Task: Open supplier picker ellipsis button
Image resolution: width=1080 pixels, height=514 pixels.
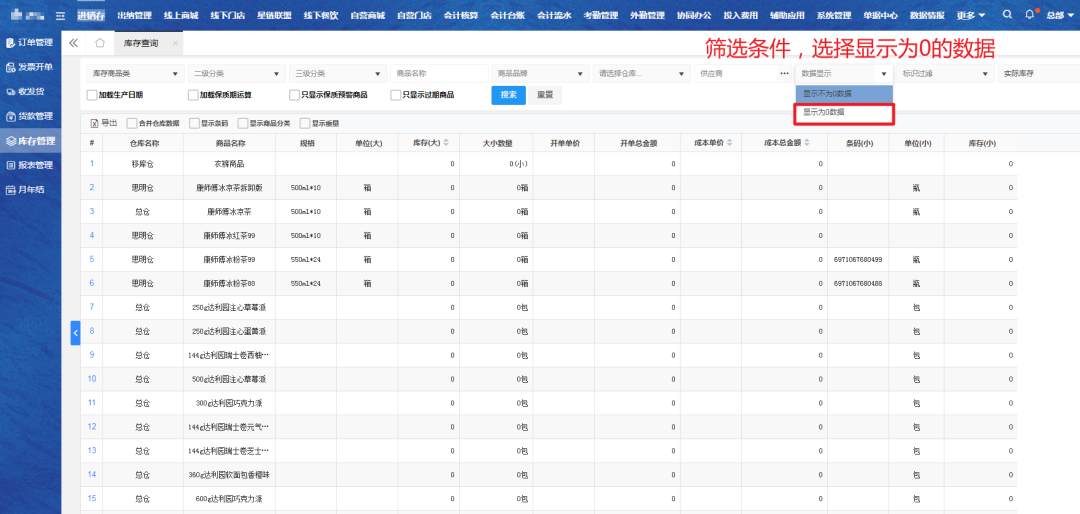Action: coord(784,74)
